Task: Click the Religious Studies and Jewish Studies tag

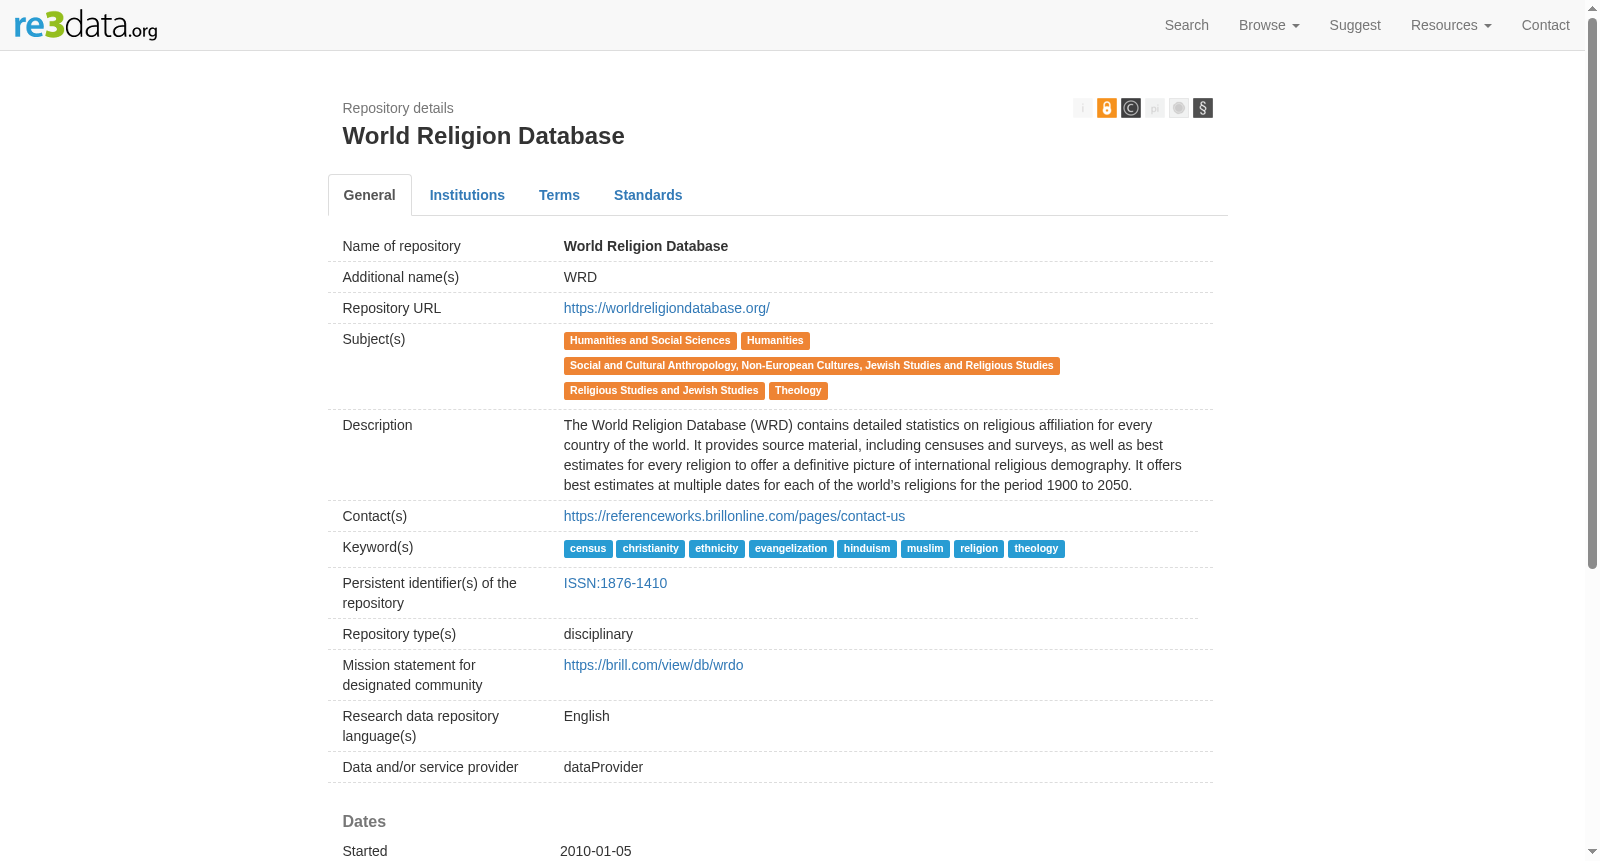Action: [664, 391]
